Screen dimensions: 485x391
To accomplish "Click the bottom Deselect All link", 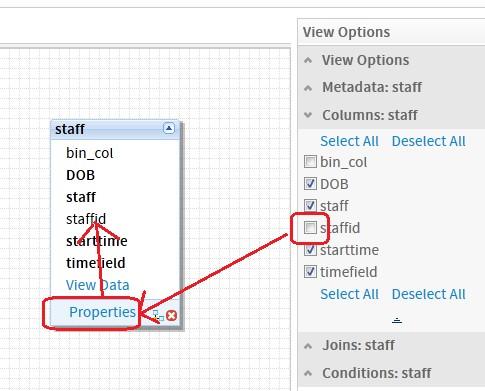I will (429, 294).
